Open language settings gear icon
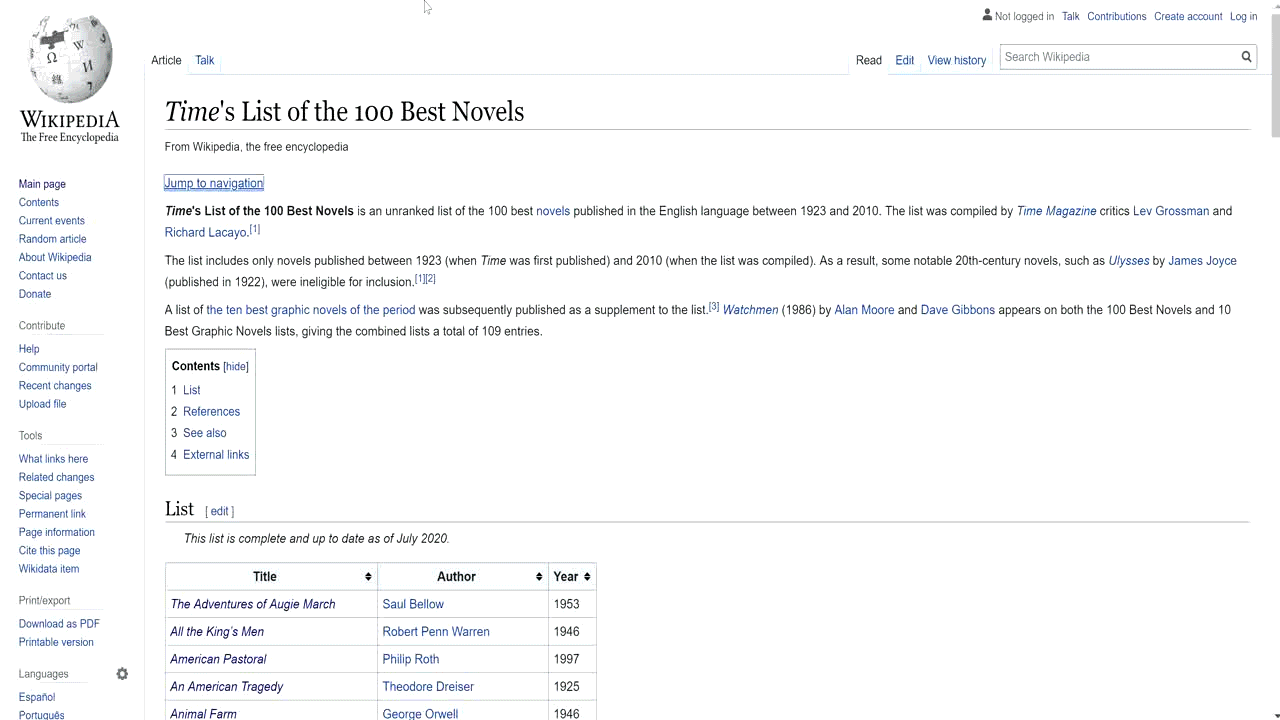The height and width of the screenshot is (720, 1280). click(122, 674)
